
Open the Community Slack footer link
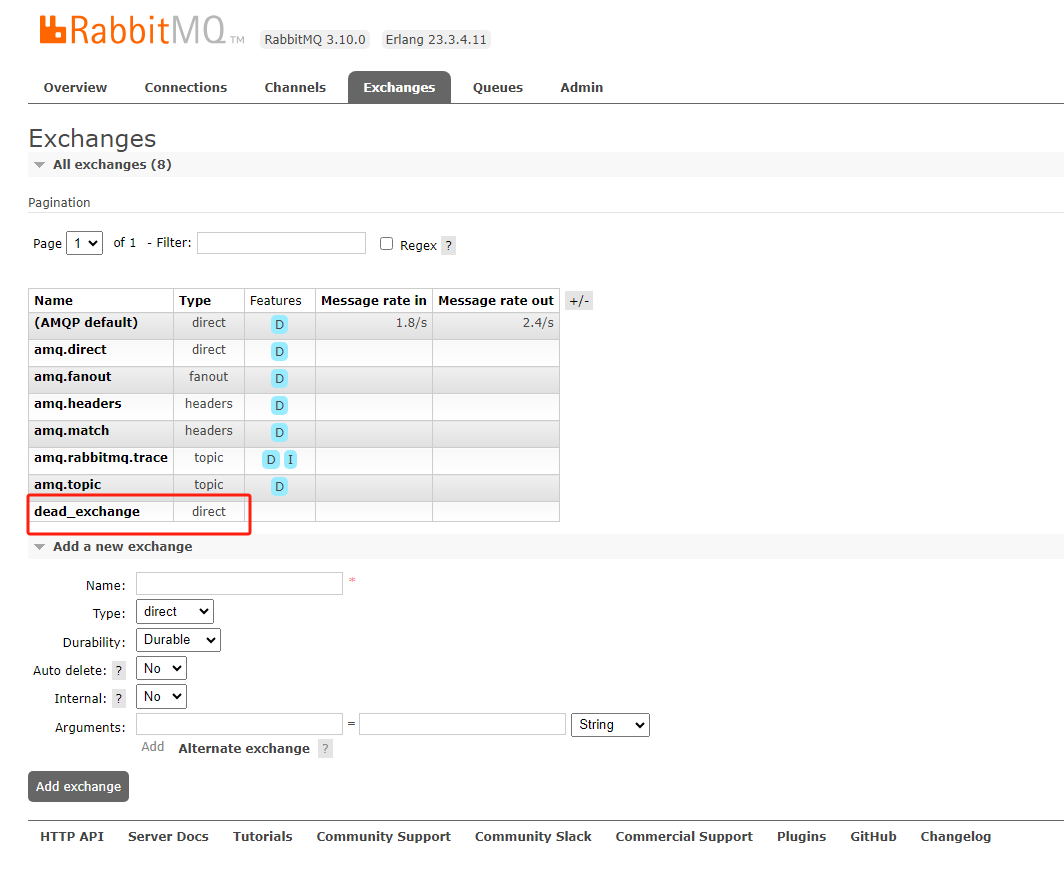[x=533, y=837]
